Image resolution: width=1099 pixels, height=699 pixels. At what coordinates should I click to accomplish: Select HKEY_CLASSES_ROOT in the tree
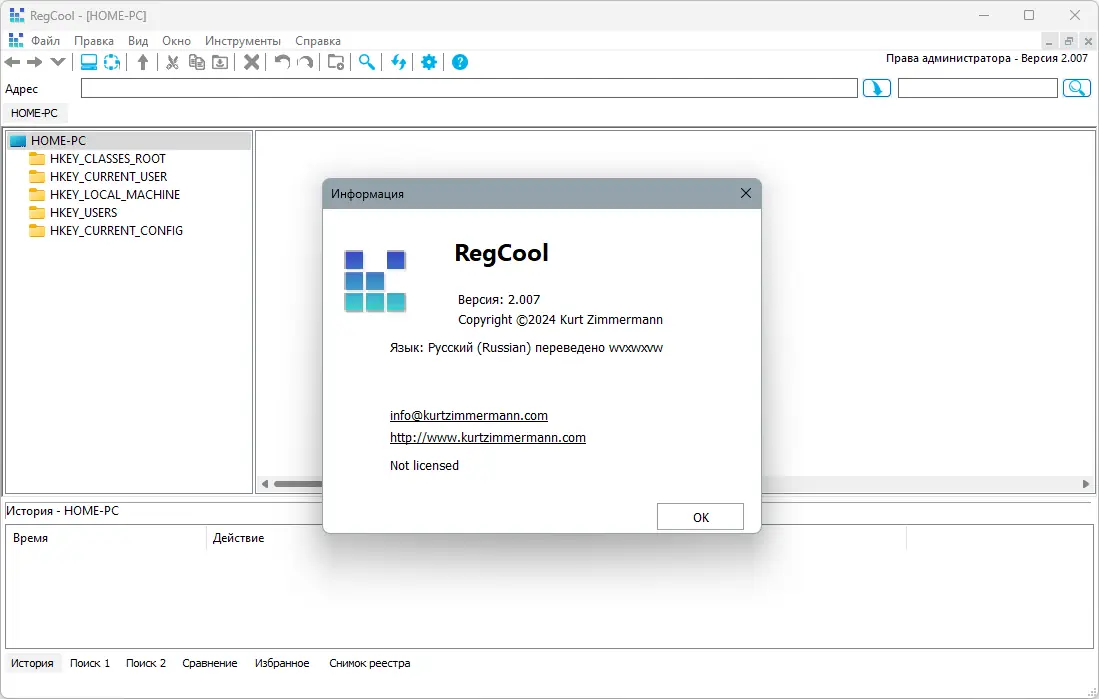point(107,158)
